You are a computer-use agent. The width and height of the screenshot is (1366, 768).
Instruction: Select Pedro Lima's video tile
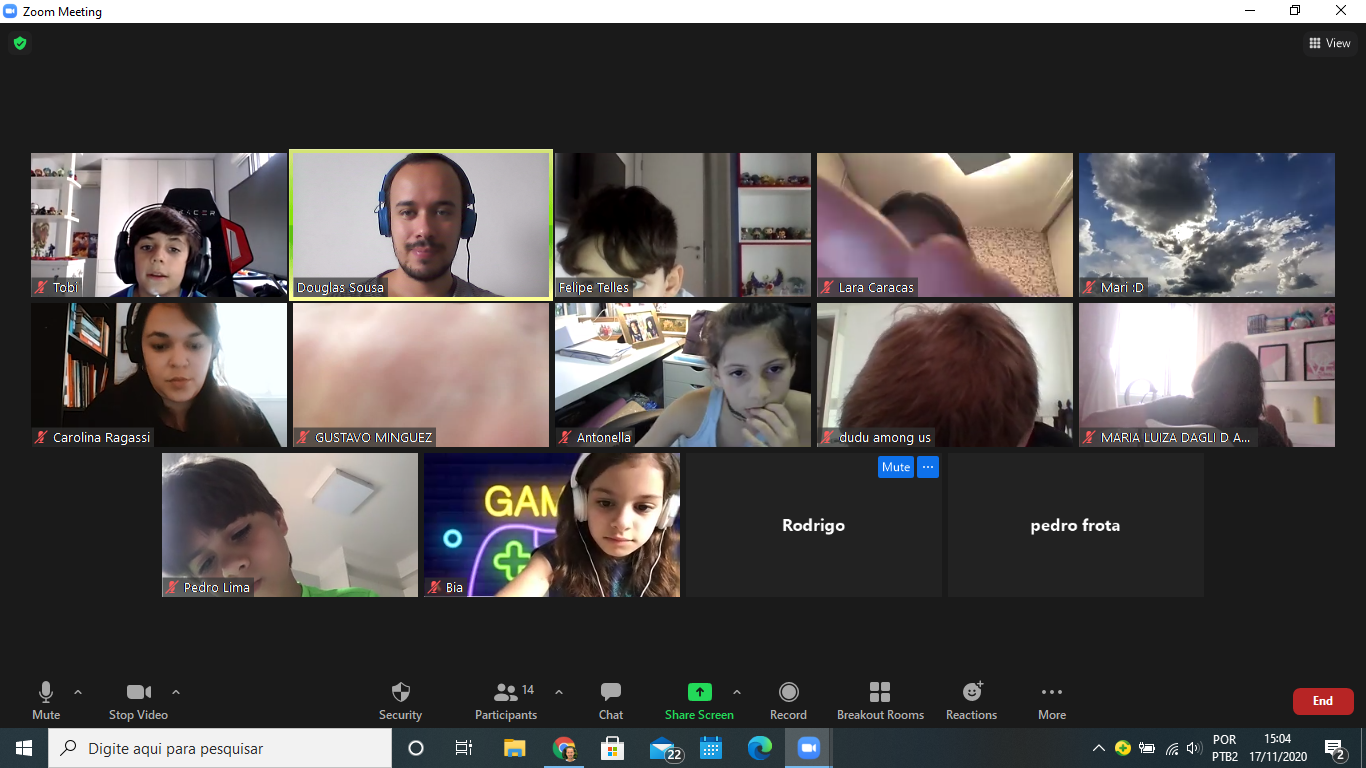point(290,525)
